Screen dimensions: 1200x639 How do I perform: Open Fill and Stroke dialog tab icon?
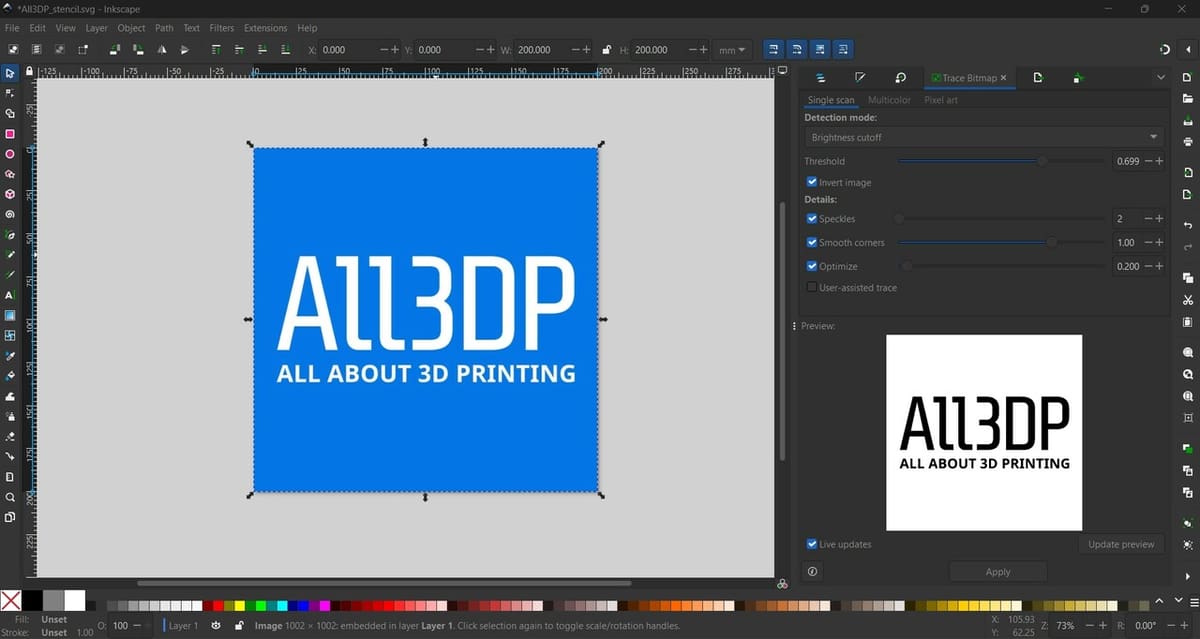[x=860, y=77]
